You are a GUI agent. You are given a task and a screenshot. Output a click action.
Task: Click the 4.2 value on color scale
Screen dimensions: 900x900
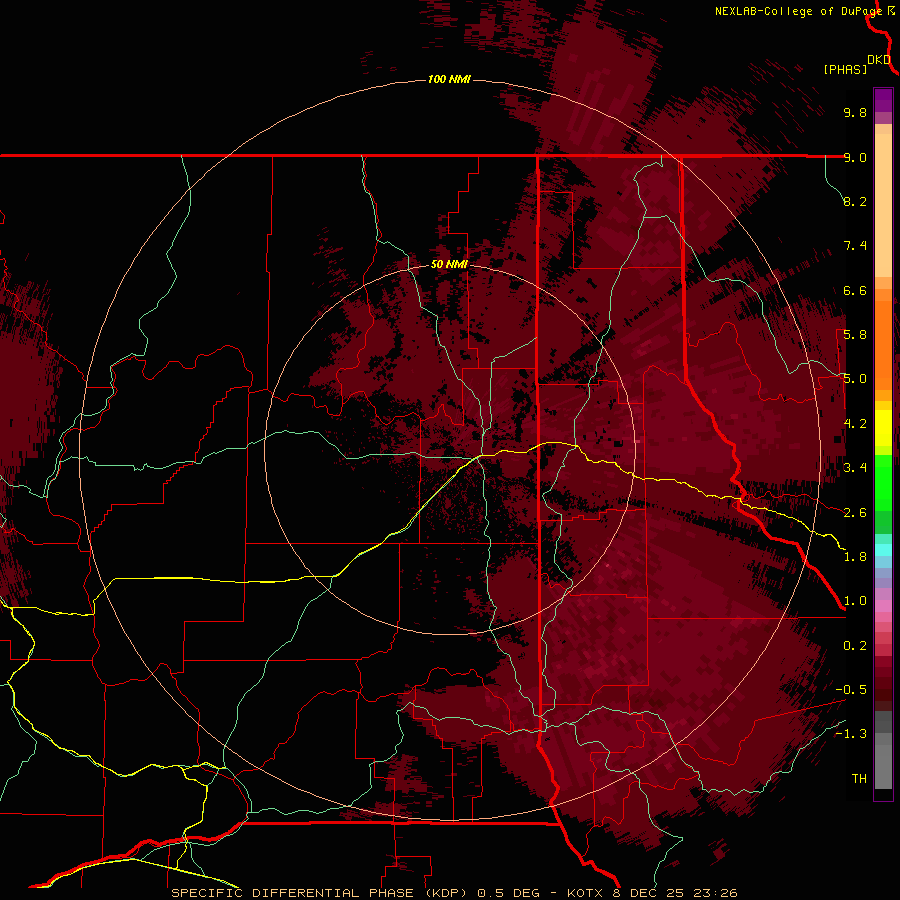(855, 424)
